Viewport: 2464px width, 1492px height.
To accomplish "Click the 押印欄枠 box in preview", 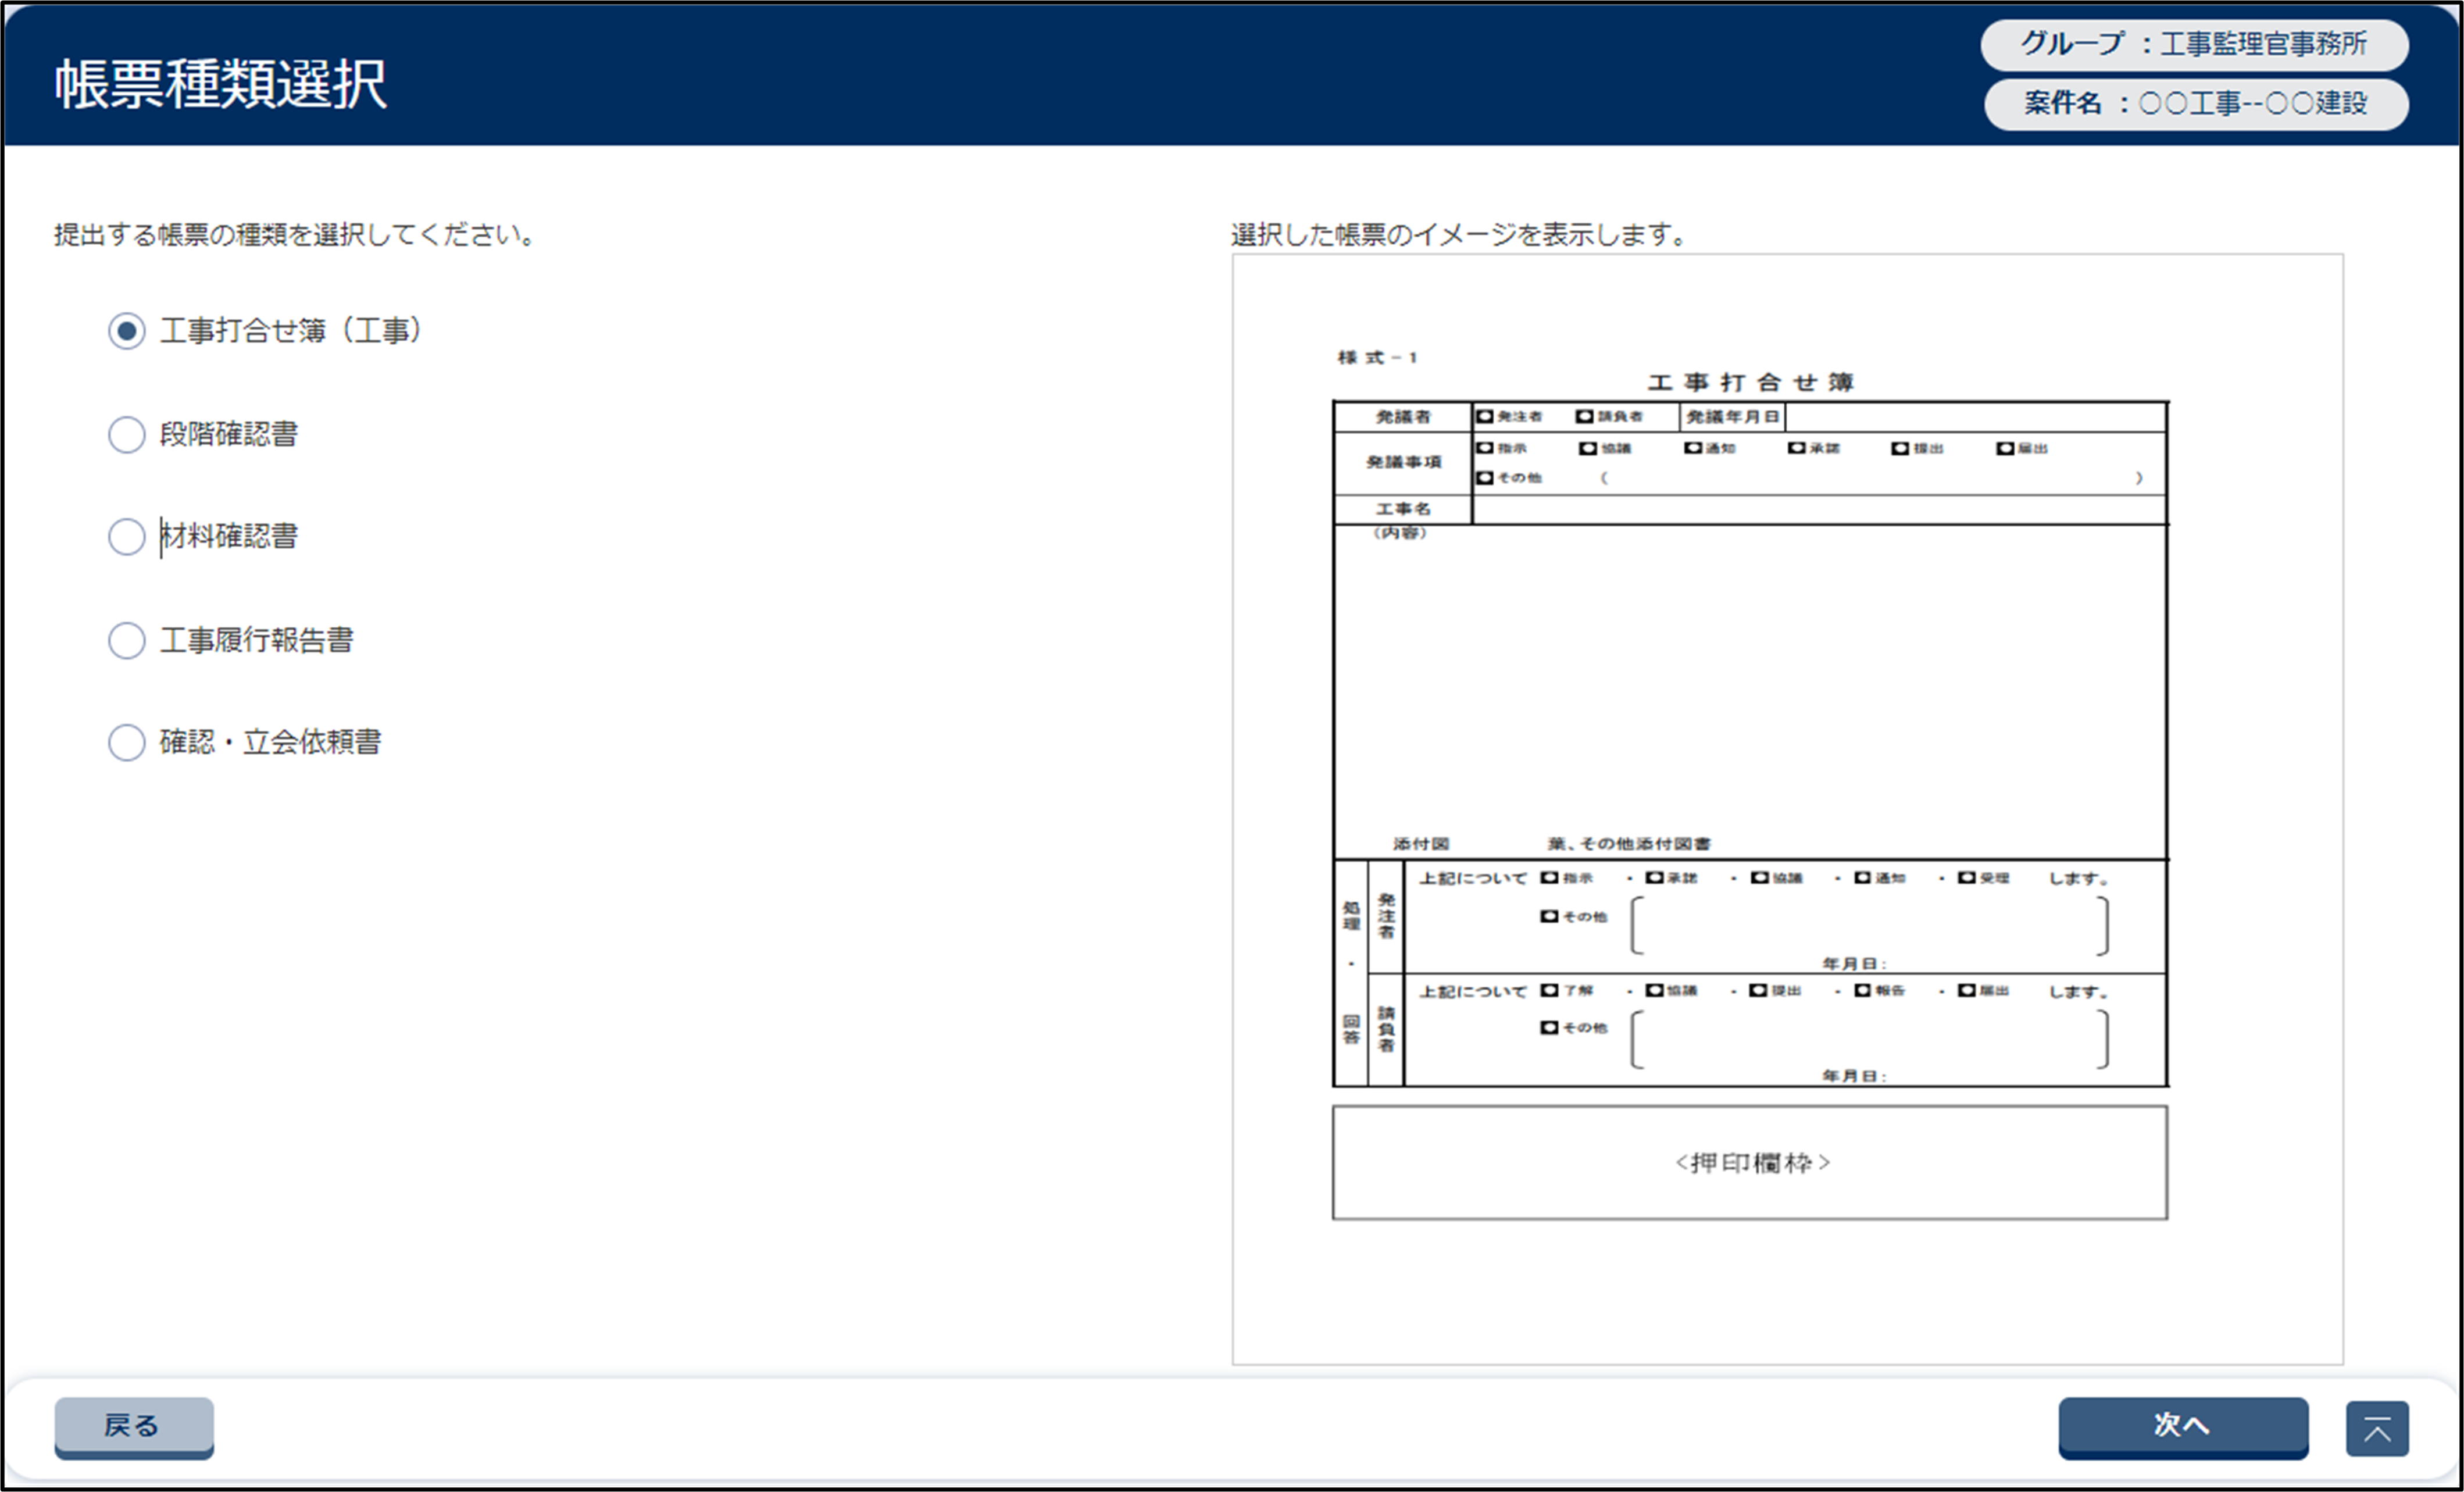I will (1749, 1162).
